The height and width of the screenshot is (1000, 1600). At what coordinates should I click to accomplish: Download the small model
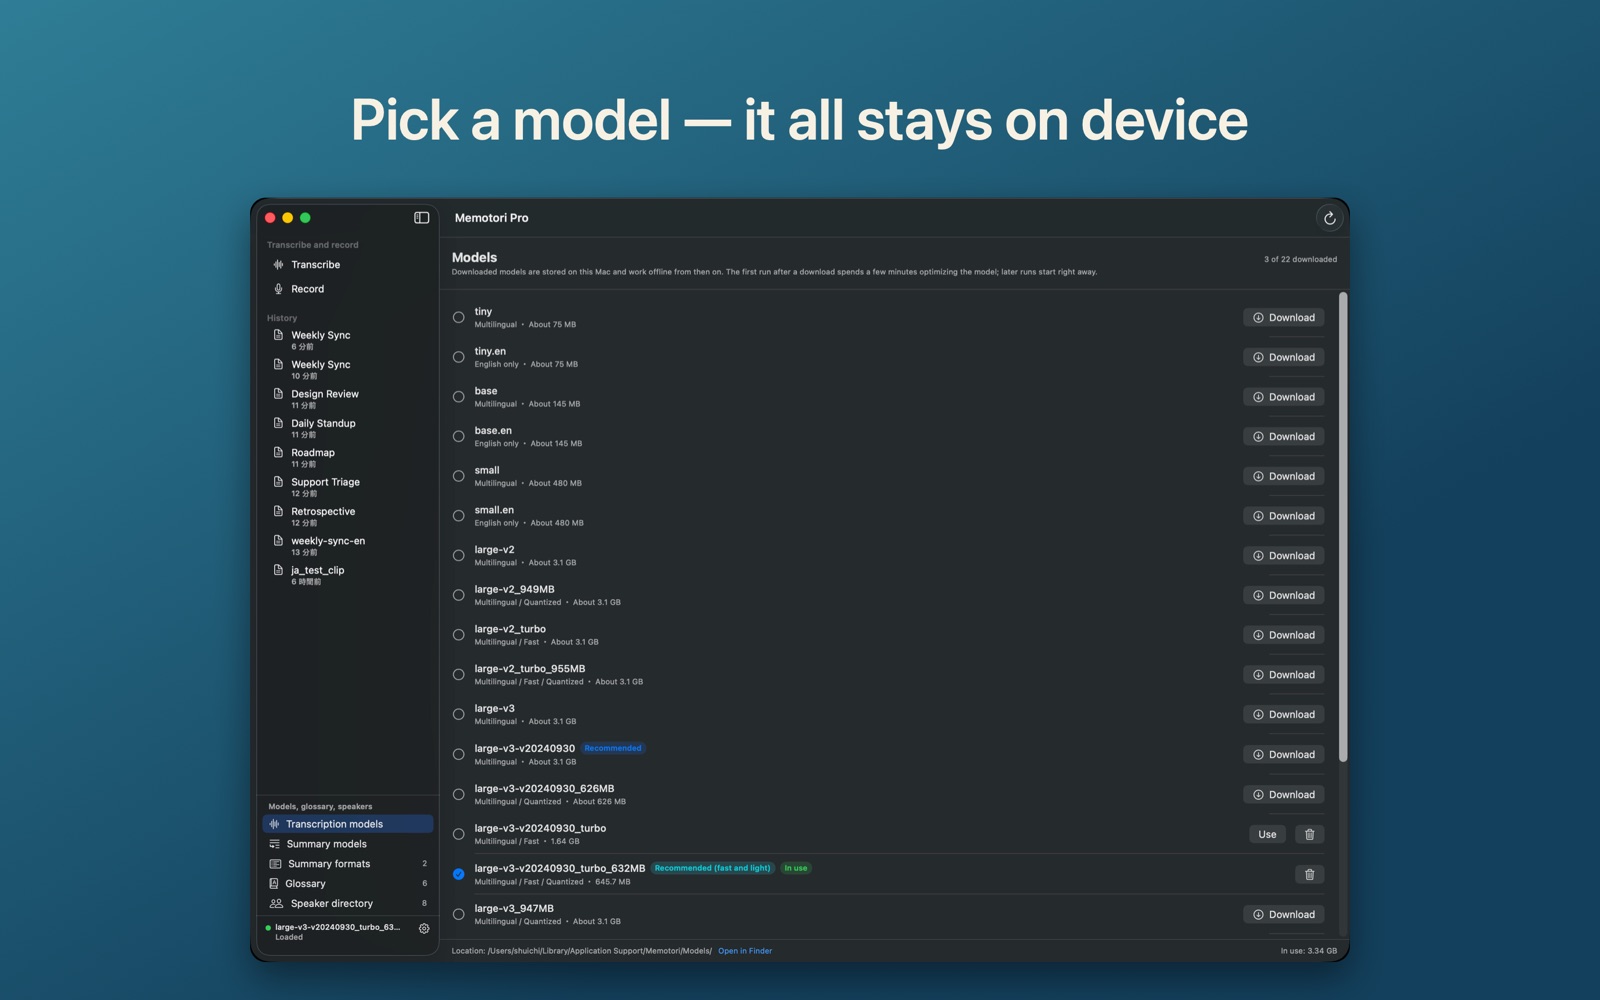[1284, 476]
